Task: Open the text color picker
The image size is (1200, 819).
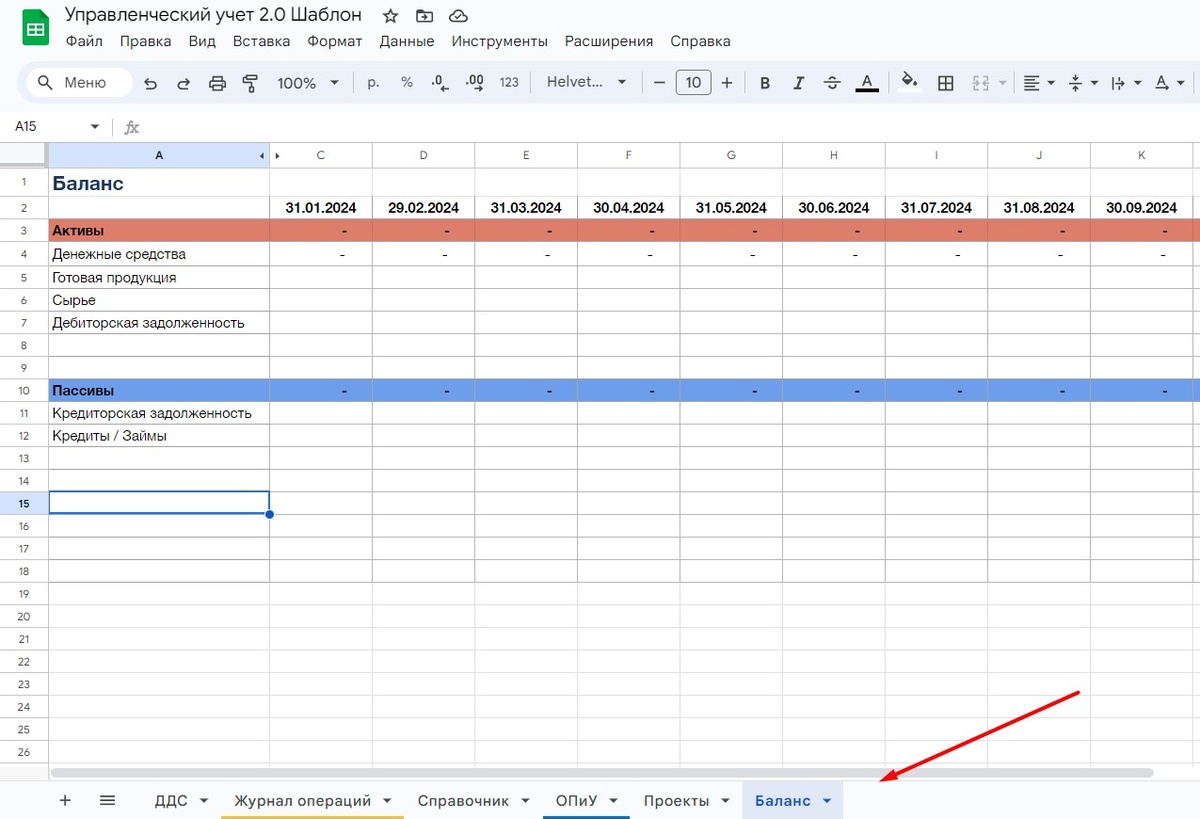Action: tap(867, 83)
